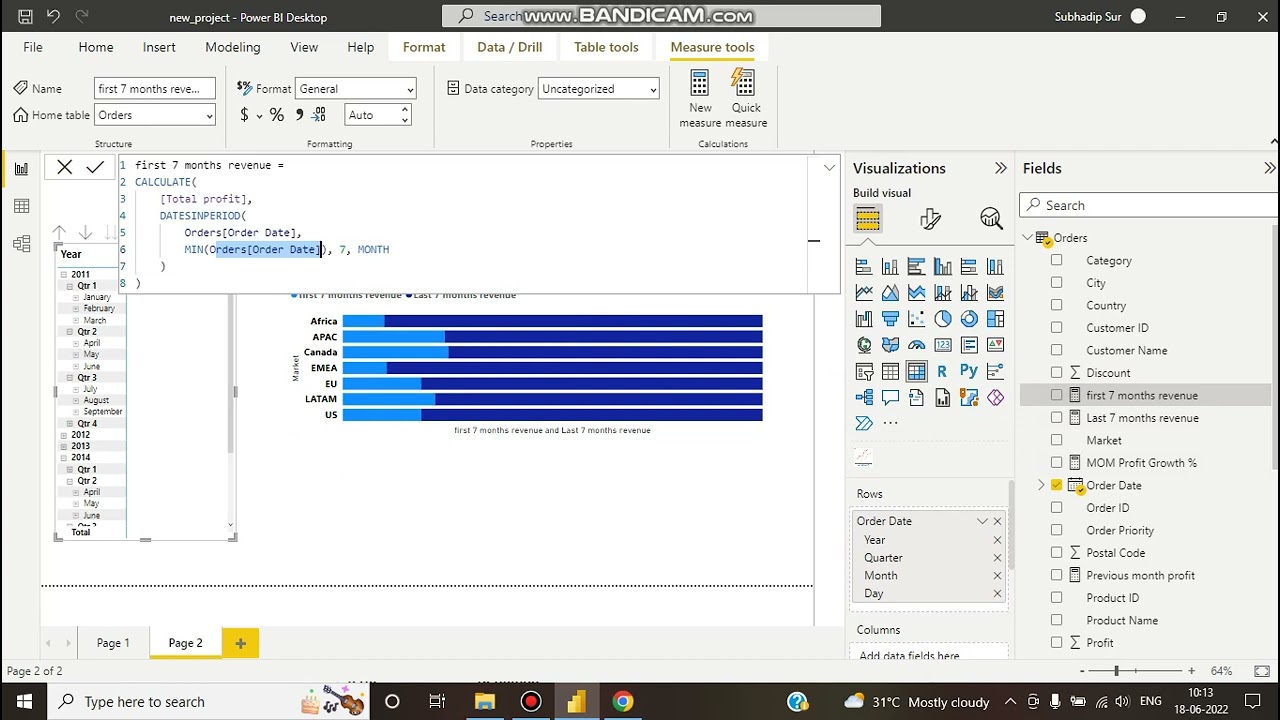The height and width of the screenshot is (720, 1280).
Task: Select the decomposition tree visual
Action: (864, 397)
